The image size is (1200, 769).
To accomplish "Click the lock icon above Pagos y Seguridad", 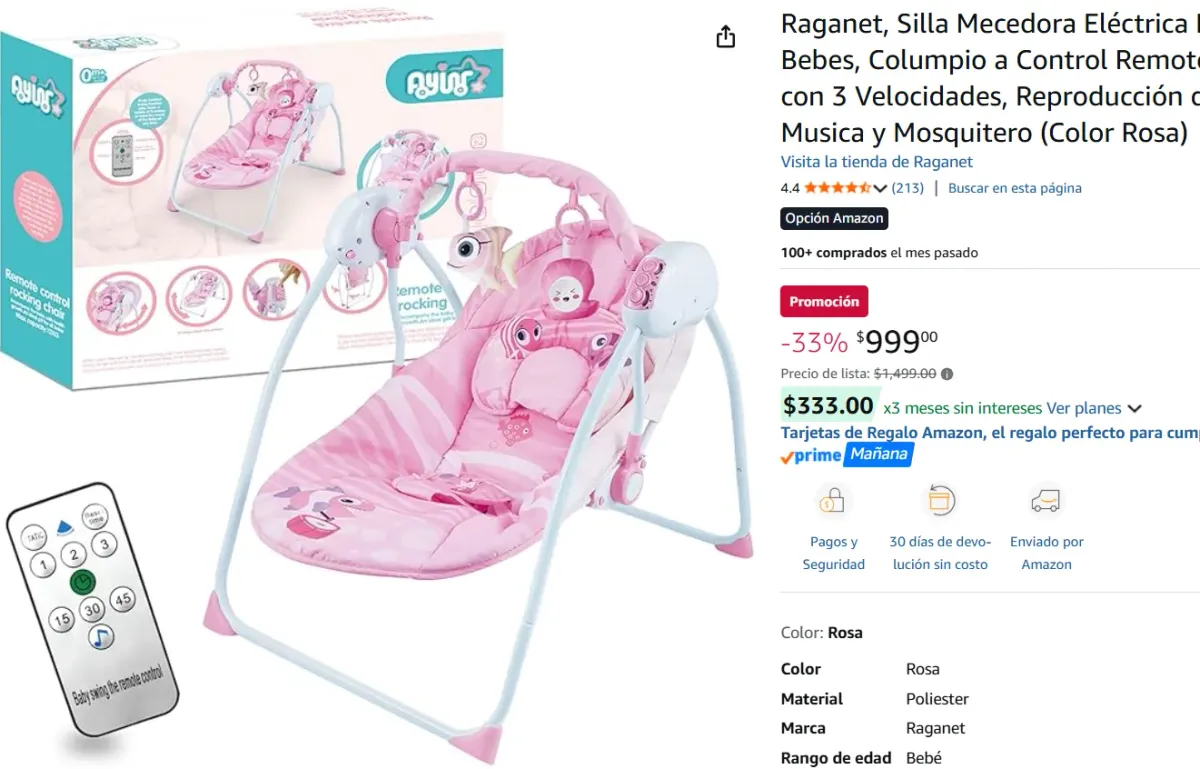I will click(835, 501).
